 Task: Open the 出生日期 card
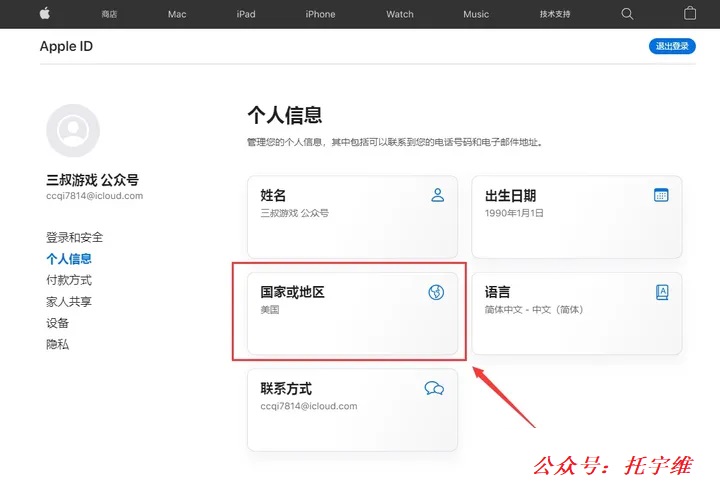pos(577,217)
